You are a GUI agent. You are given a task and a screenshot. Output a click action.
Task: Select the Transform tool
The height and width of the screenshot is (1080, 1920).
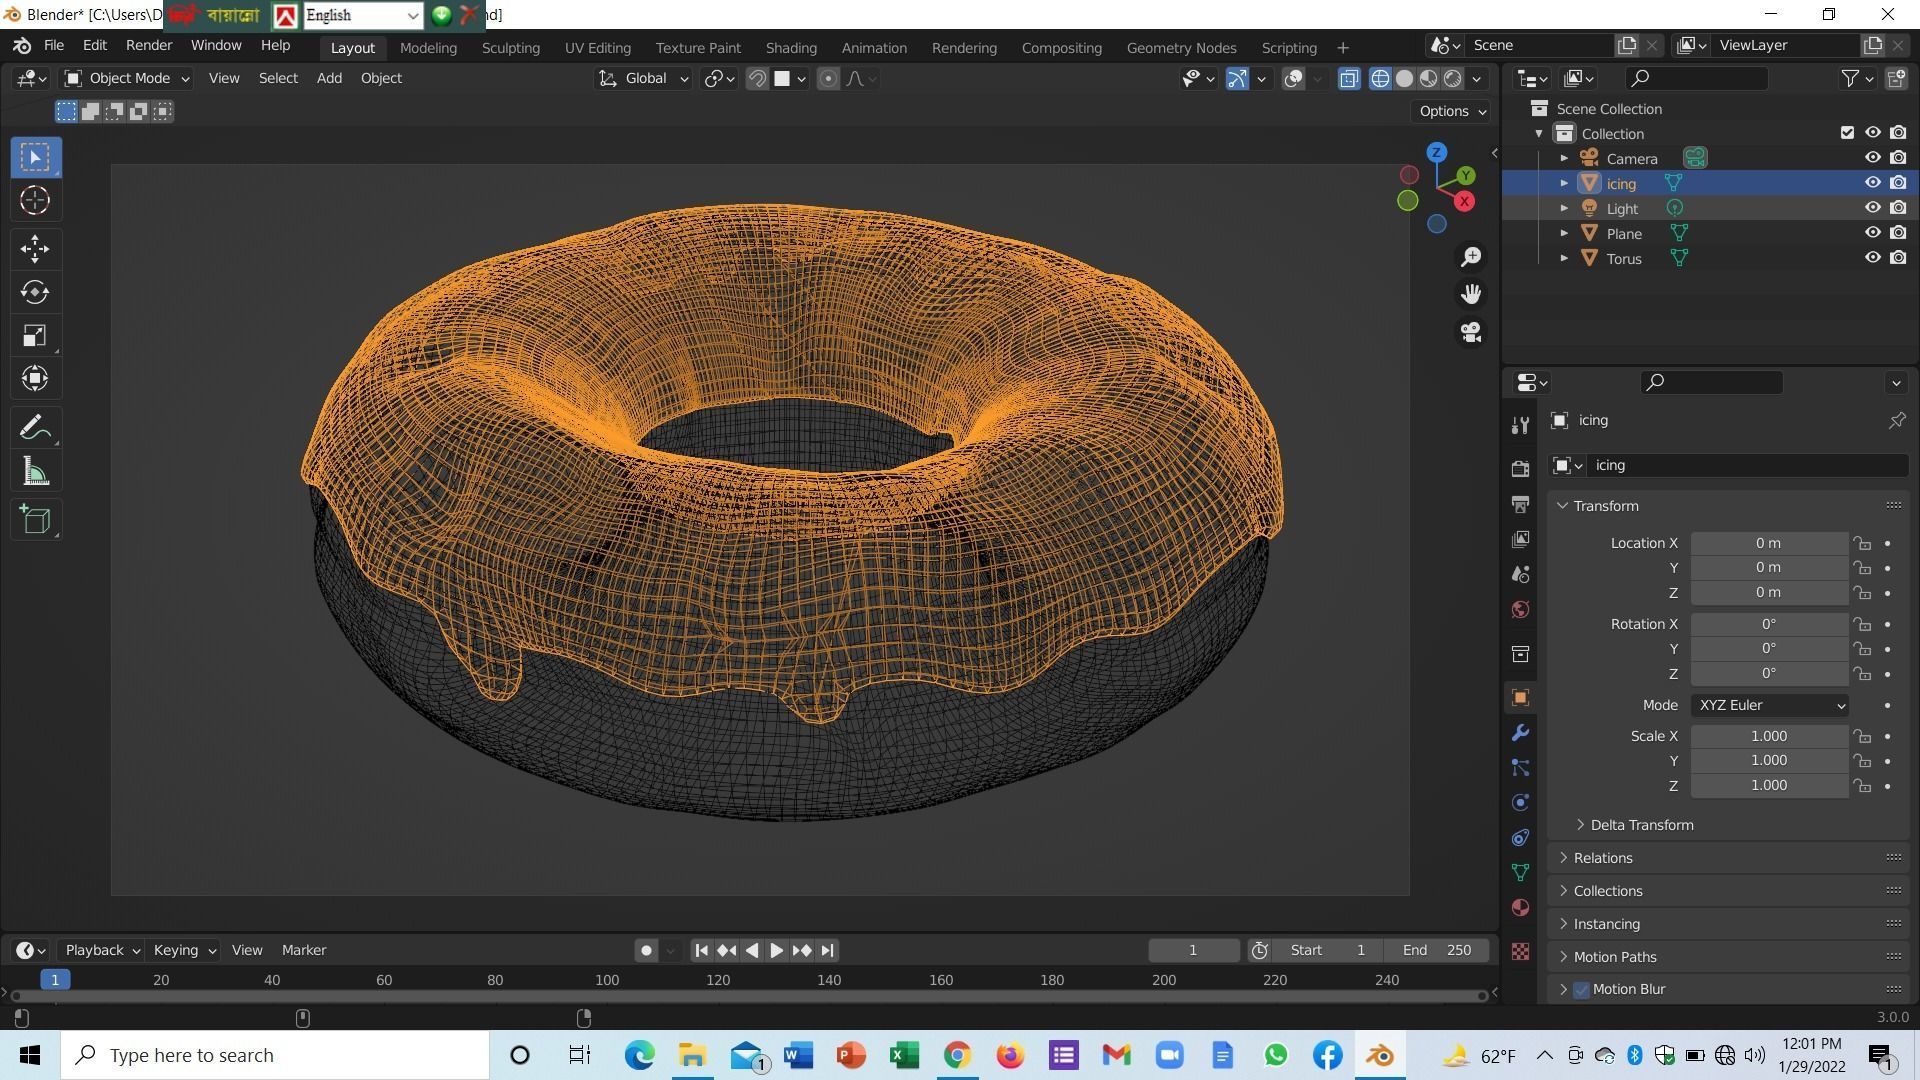tap(35, 379)
